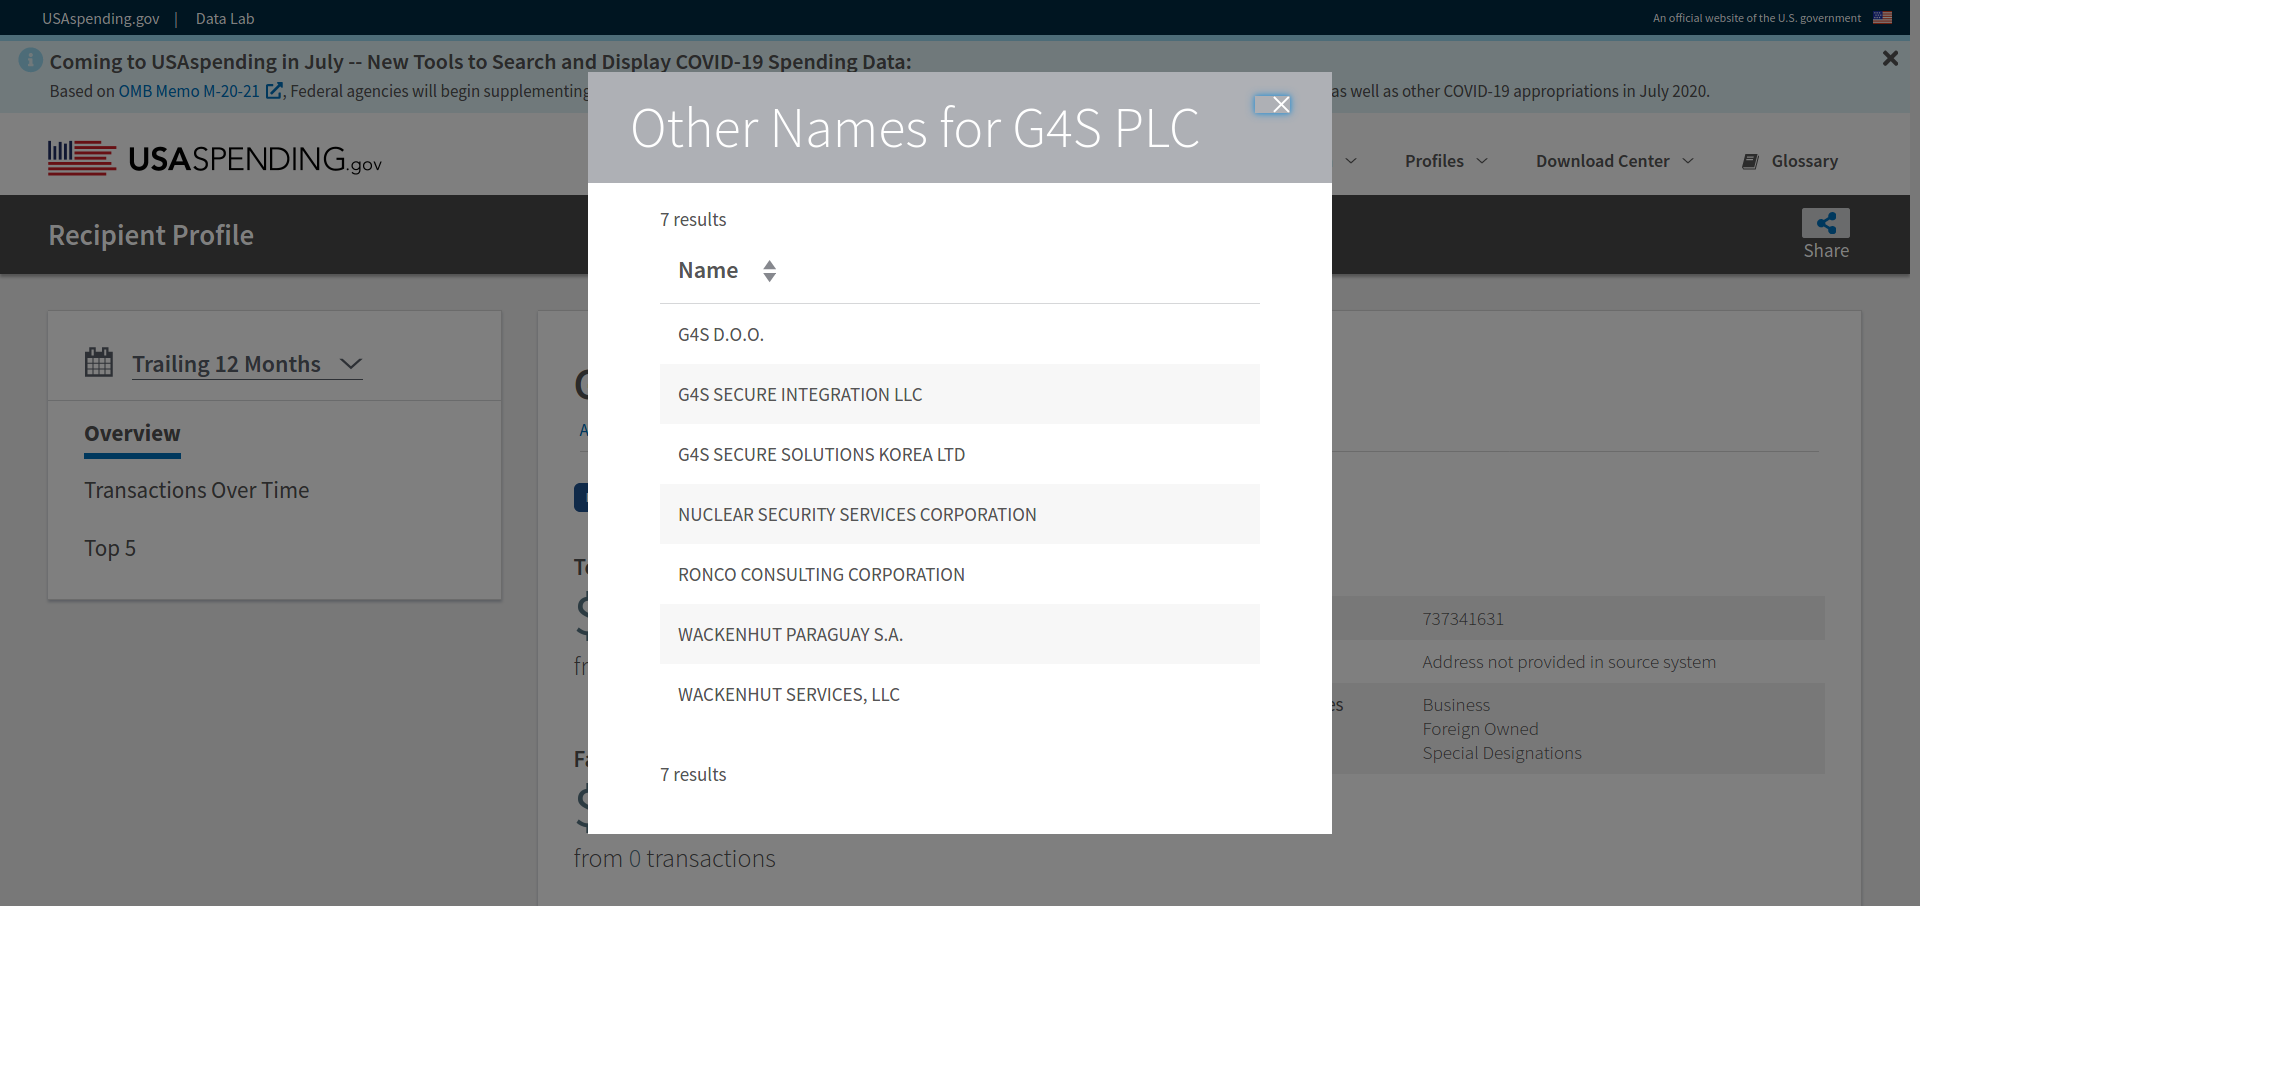2294x1087 pixels.
Task: Select NUCLEAR SECURITY SERVICES CORPORATION row
Action: [960, 514]
